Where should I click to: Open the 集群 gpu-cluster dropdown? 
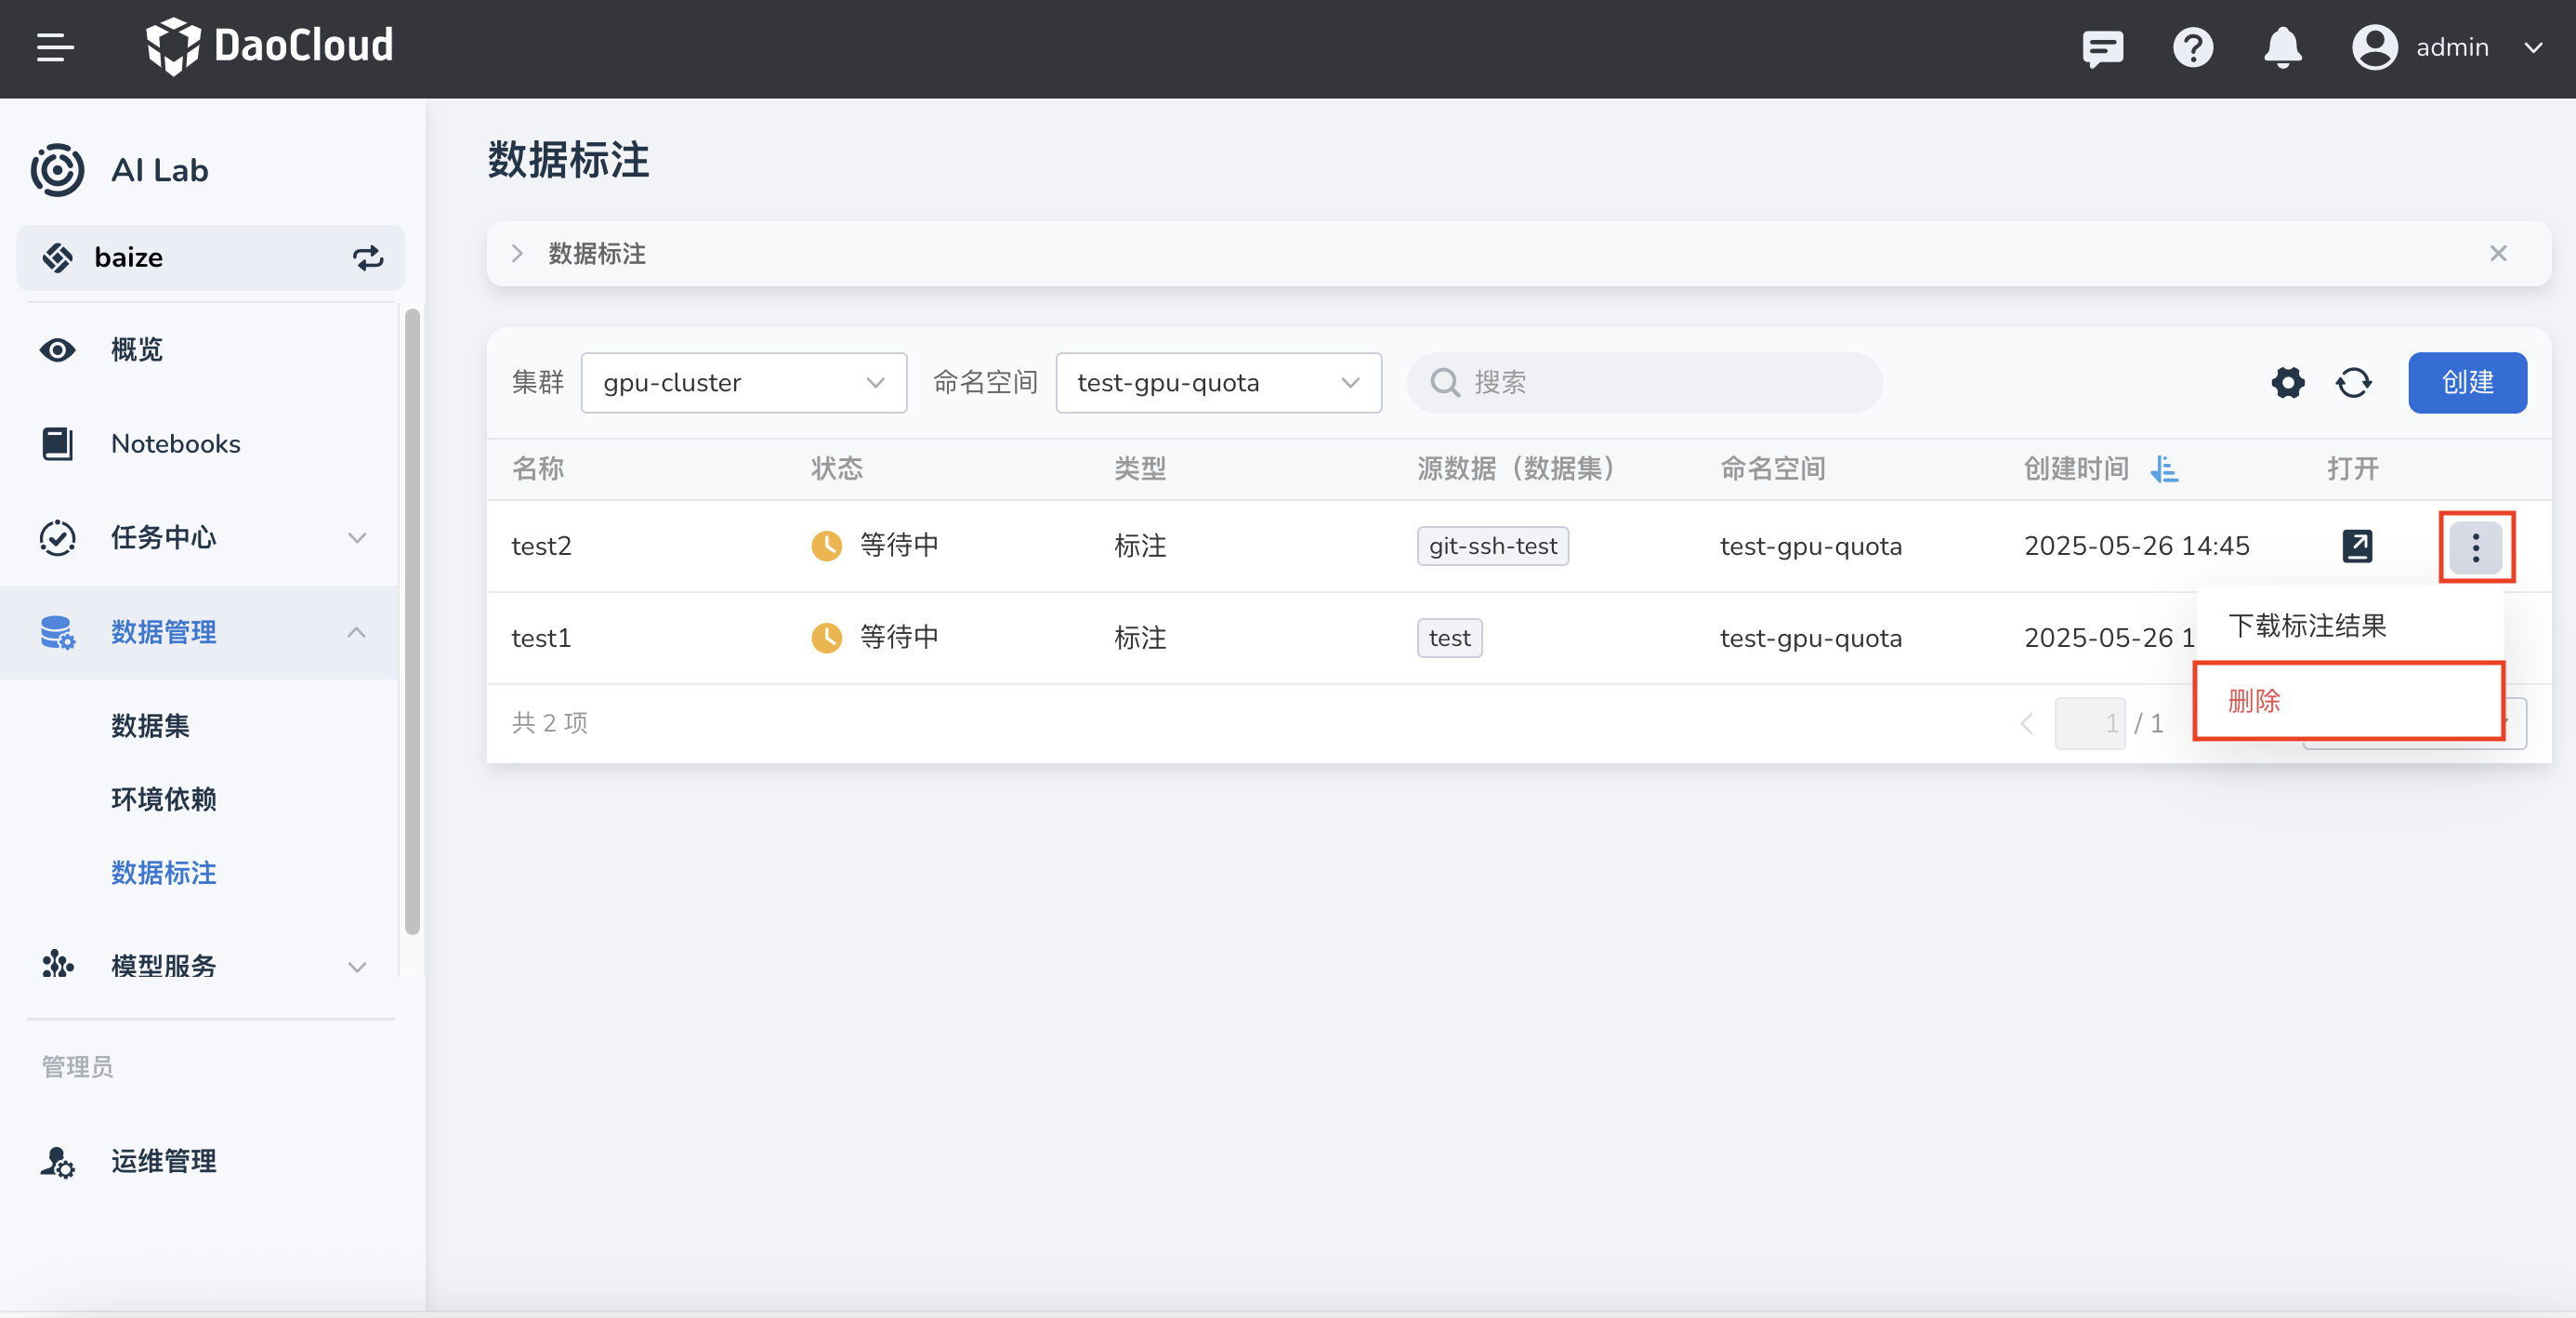point(743,382)
